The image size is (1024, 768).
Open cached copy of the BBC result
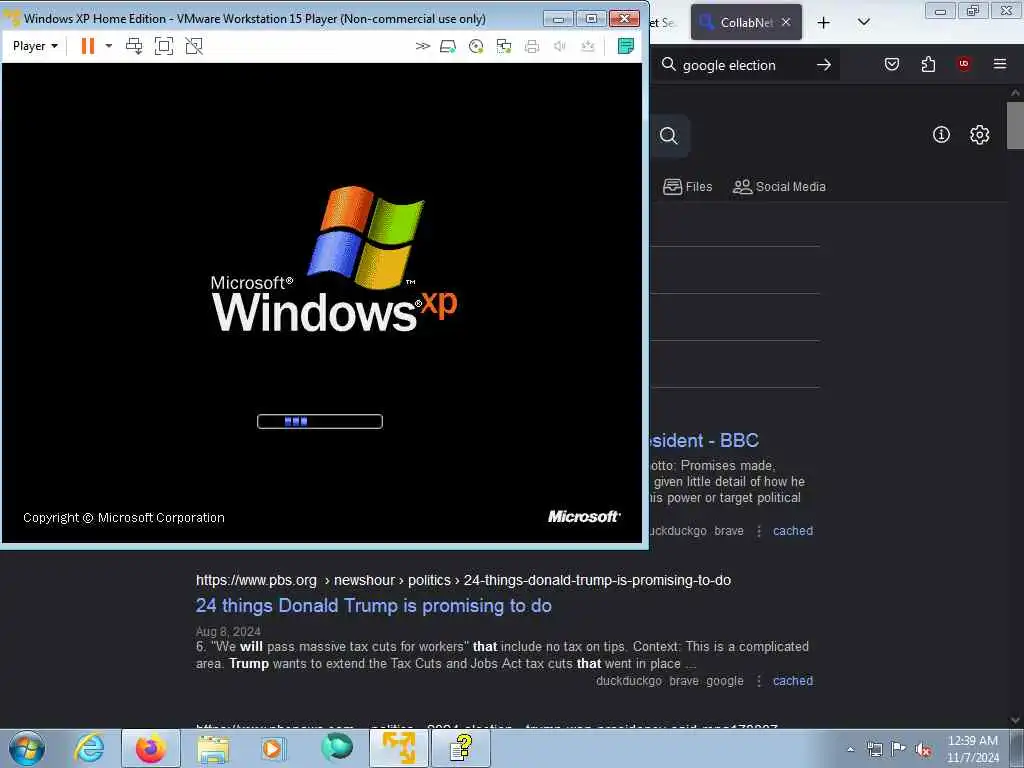pos(793,531)
